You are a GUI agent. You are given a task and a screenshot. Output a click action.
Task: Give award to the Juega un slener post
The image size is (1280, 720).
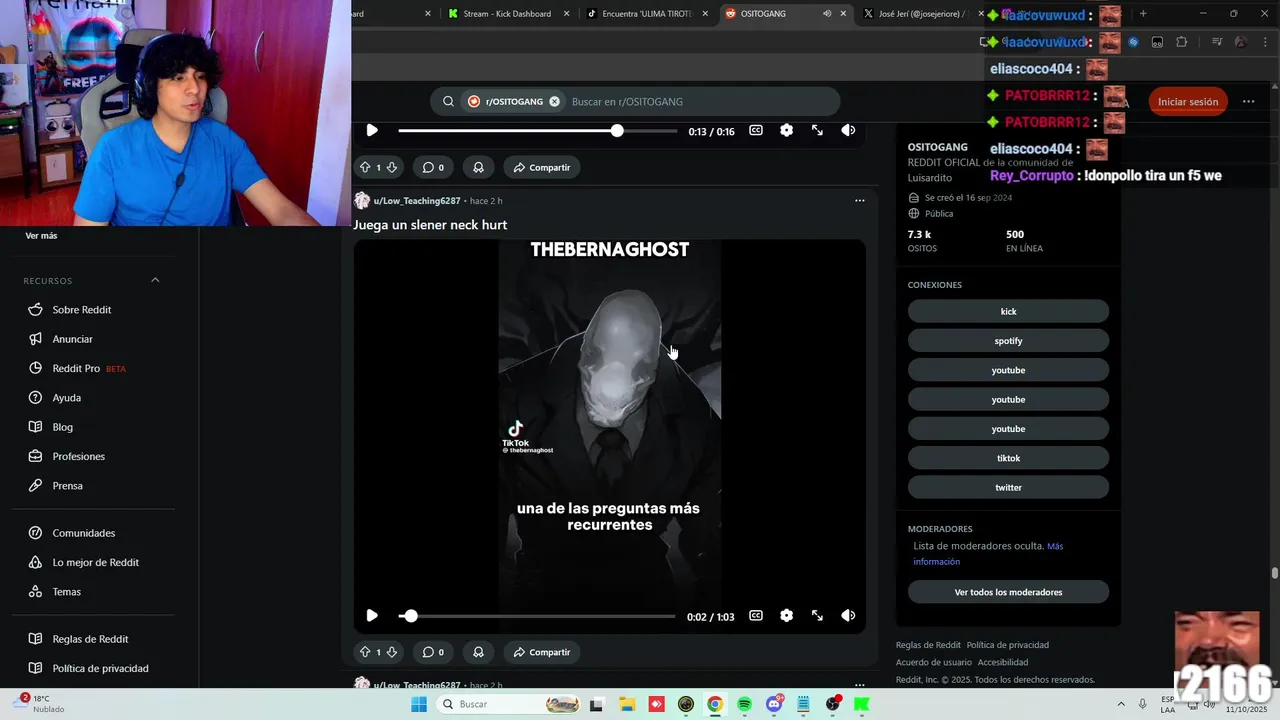[478, 652]
